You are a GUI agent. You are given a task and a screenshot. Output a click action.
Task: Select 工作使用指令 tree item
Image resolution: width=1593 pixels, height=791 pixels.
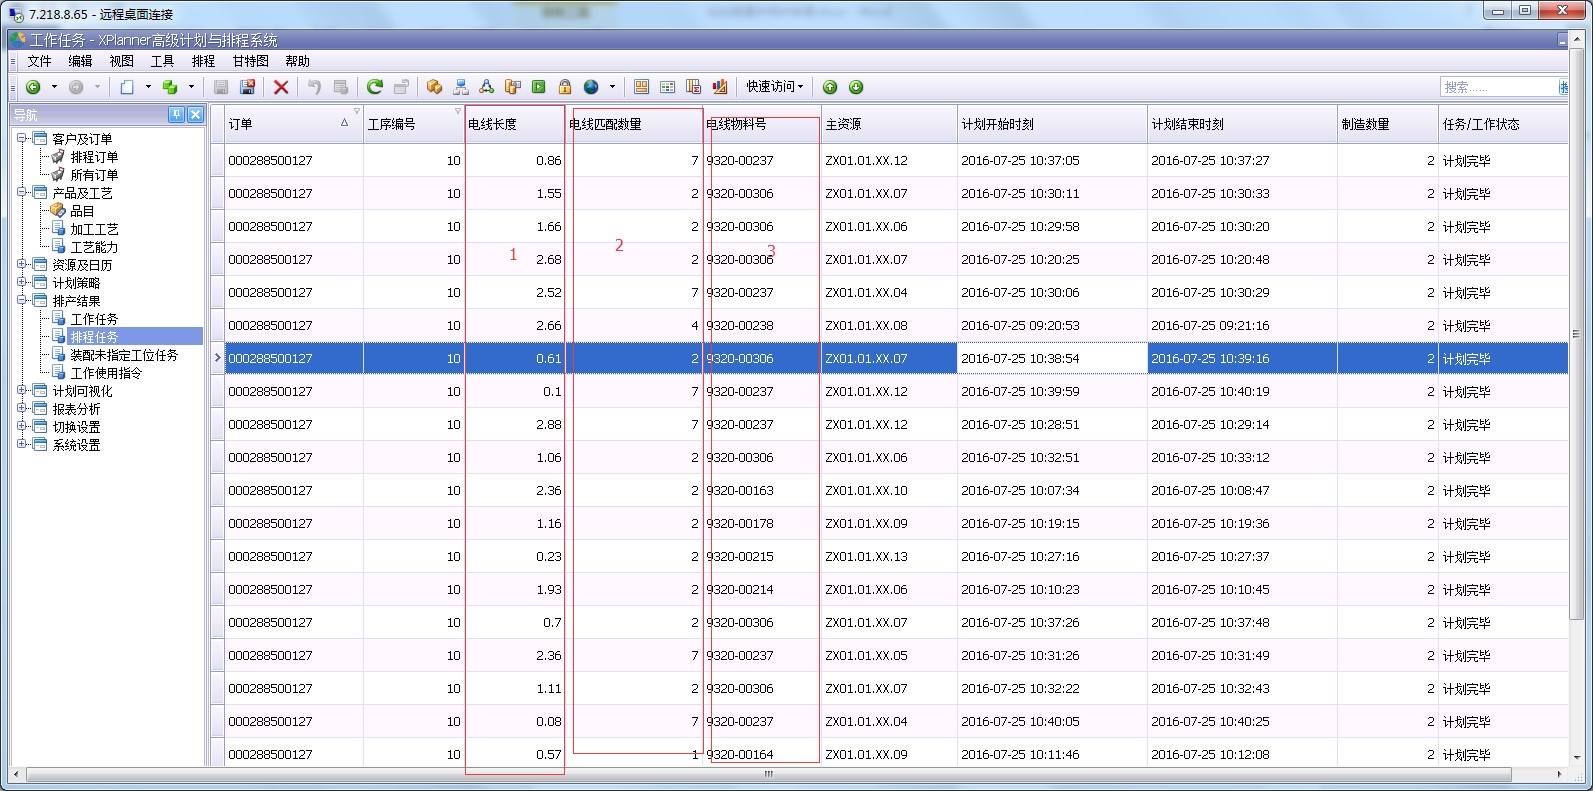106,373
